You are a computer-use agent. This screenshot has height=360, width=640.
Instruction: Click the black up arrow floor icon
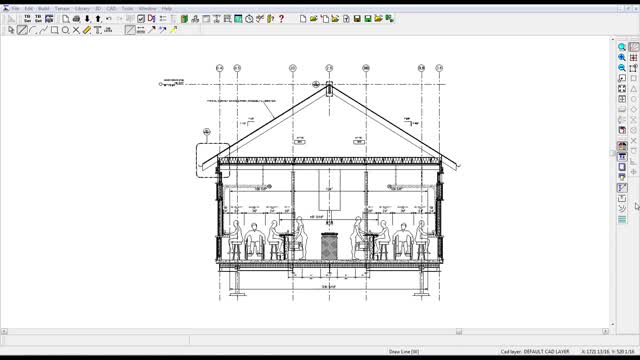tap(98, 19)
